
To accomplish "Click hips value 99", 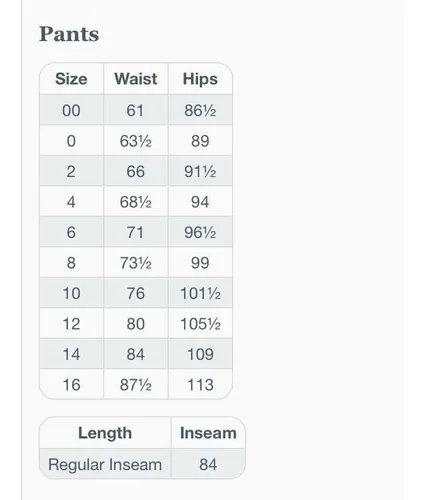I will (x=200, y=263).
